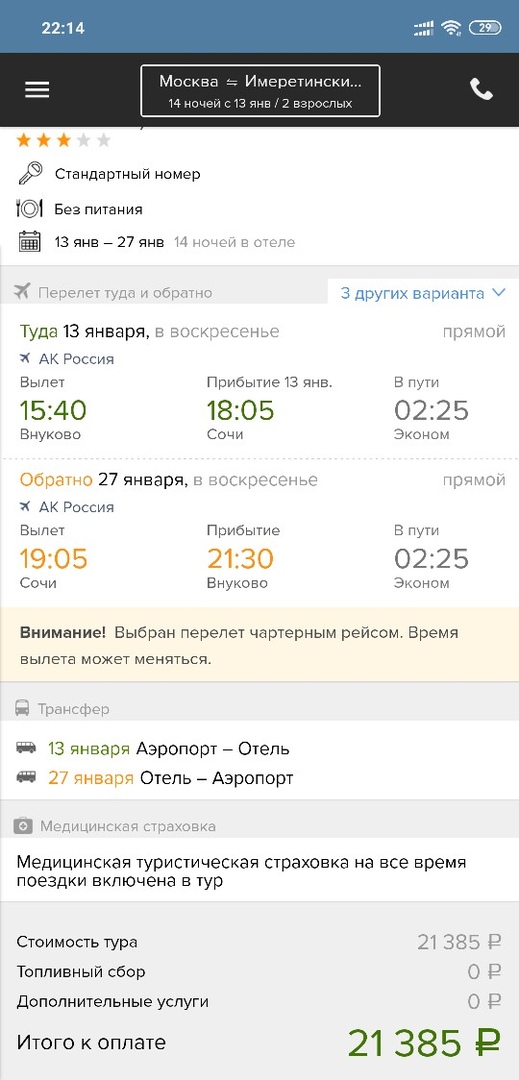Tap the medical insurance kit icon
This screenshot has height=1080, width=519.
[x=23, y=825]
